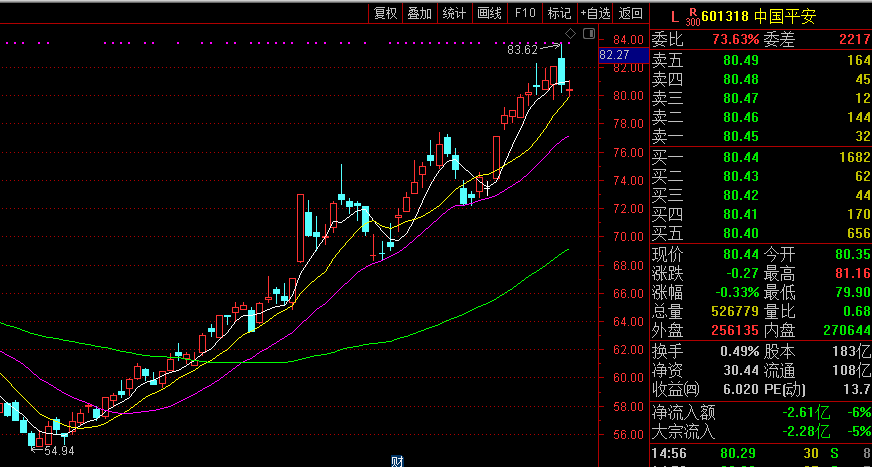Click the R300 margin-trading badge icon
The height and width of the screenshot is (467, 872).
click(692, 17)
